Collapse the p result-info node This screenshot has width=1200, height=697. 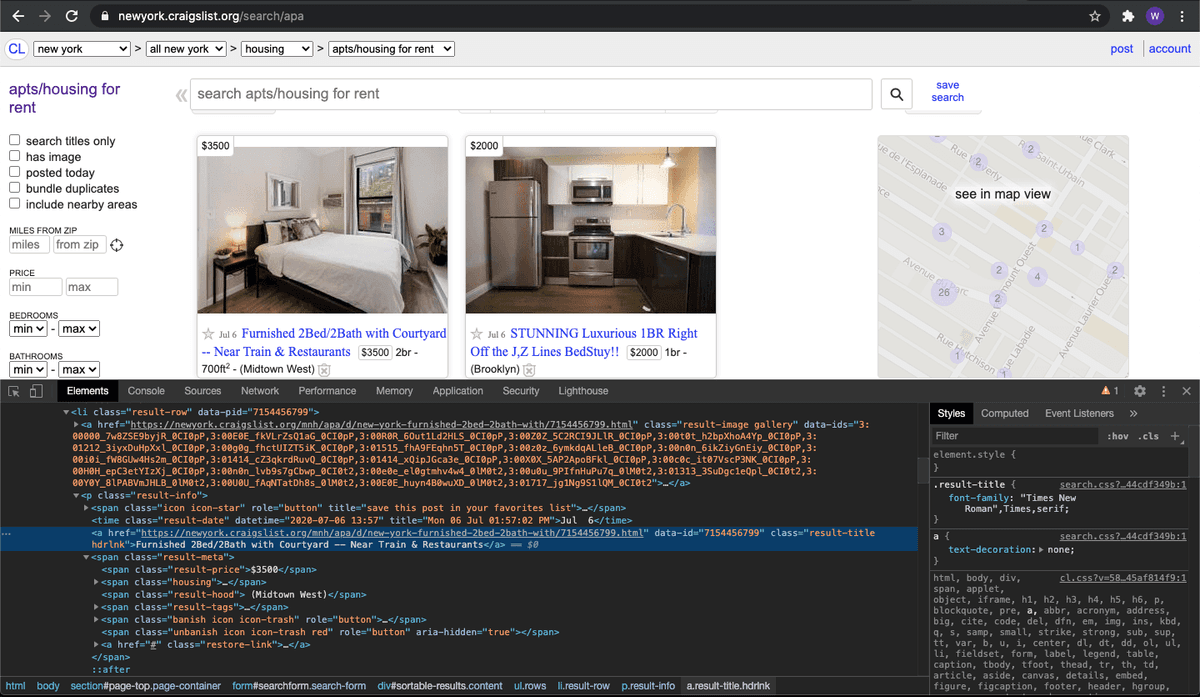pos(76,495)
